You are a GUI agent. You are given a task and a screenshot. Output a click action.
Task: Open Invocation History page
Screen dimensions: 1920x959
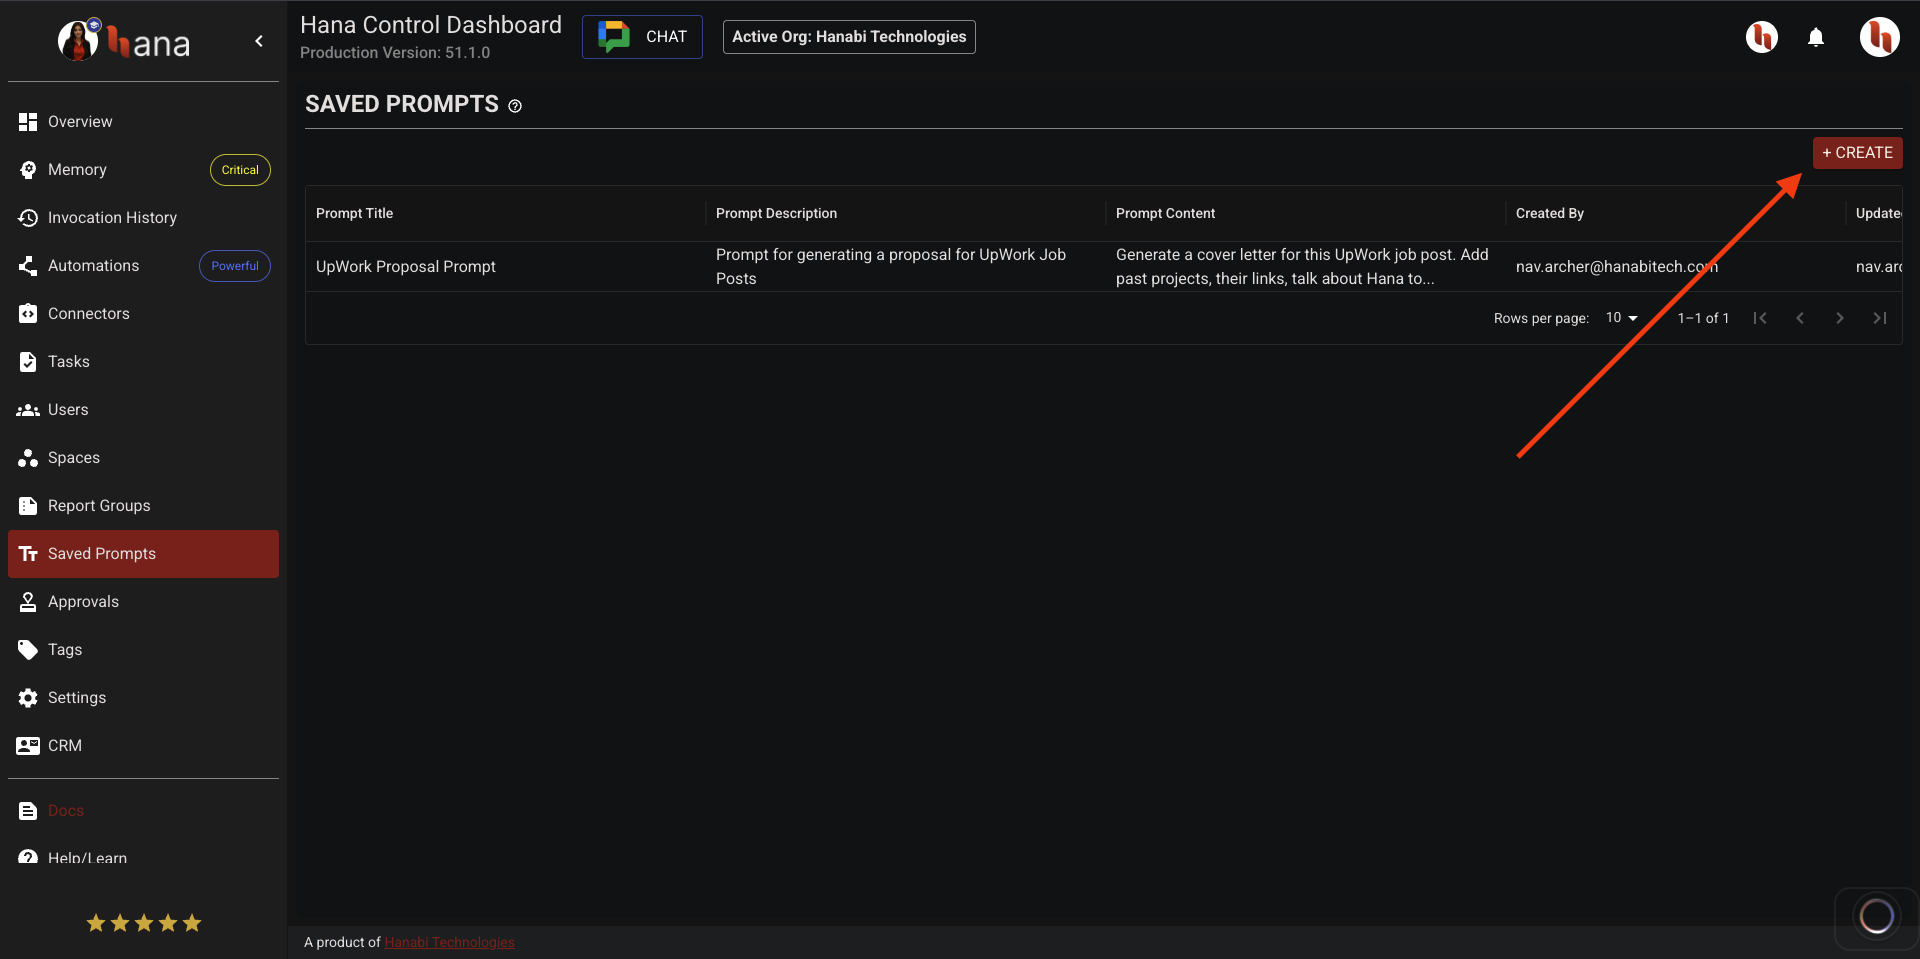click(x=143, y=218)
